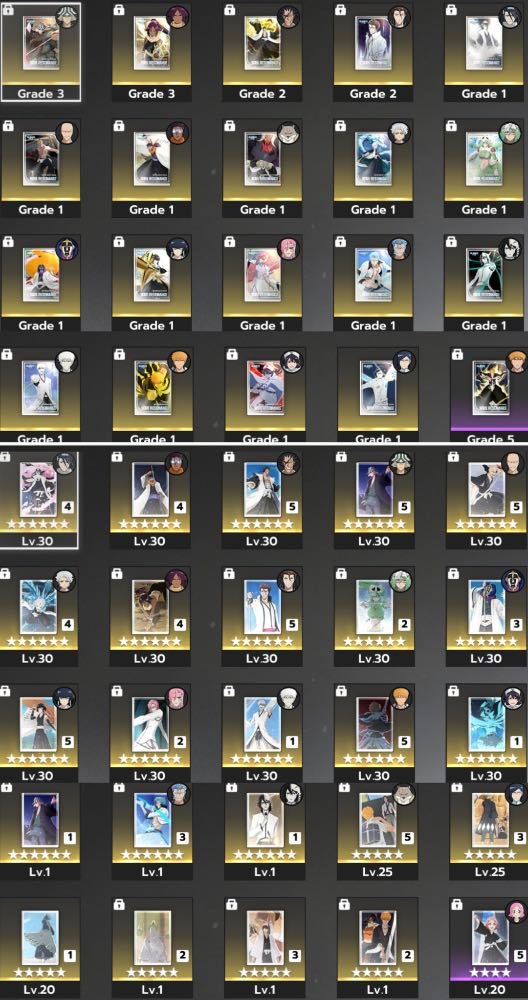Choose the Lv.30 card showing number 3
The width and height of the screenshot is (528, 1000).
(487, 617)
